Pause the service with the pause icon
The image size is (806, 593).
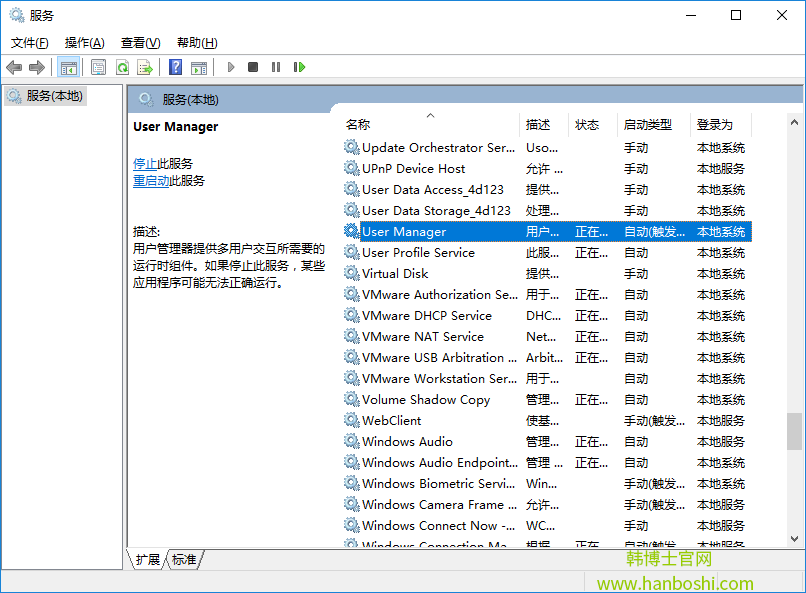pos(275,67)
